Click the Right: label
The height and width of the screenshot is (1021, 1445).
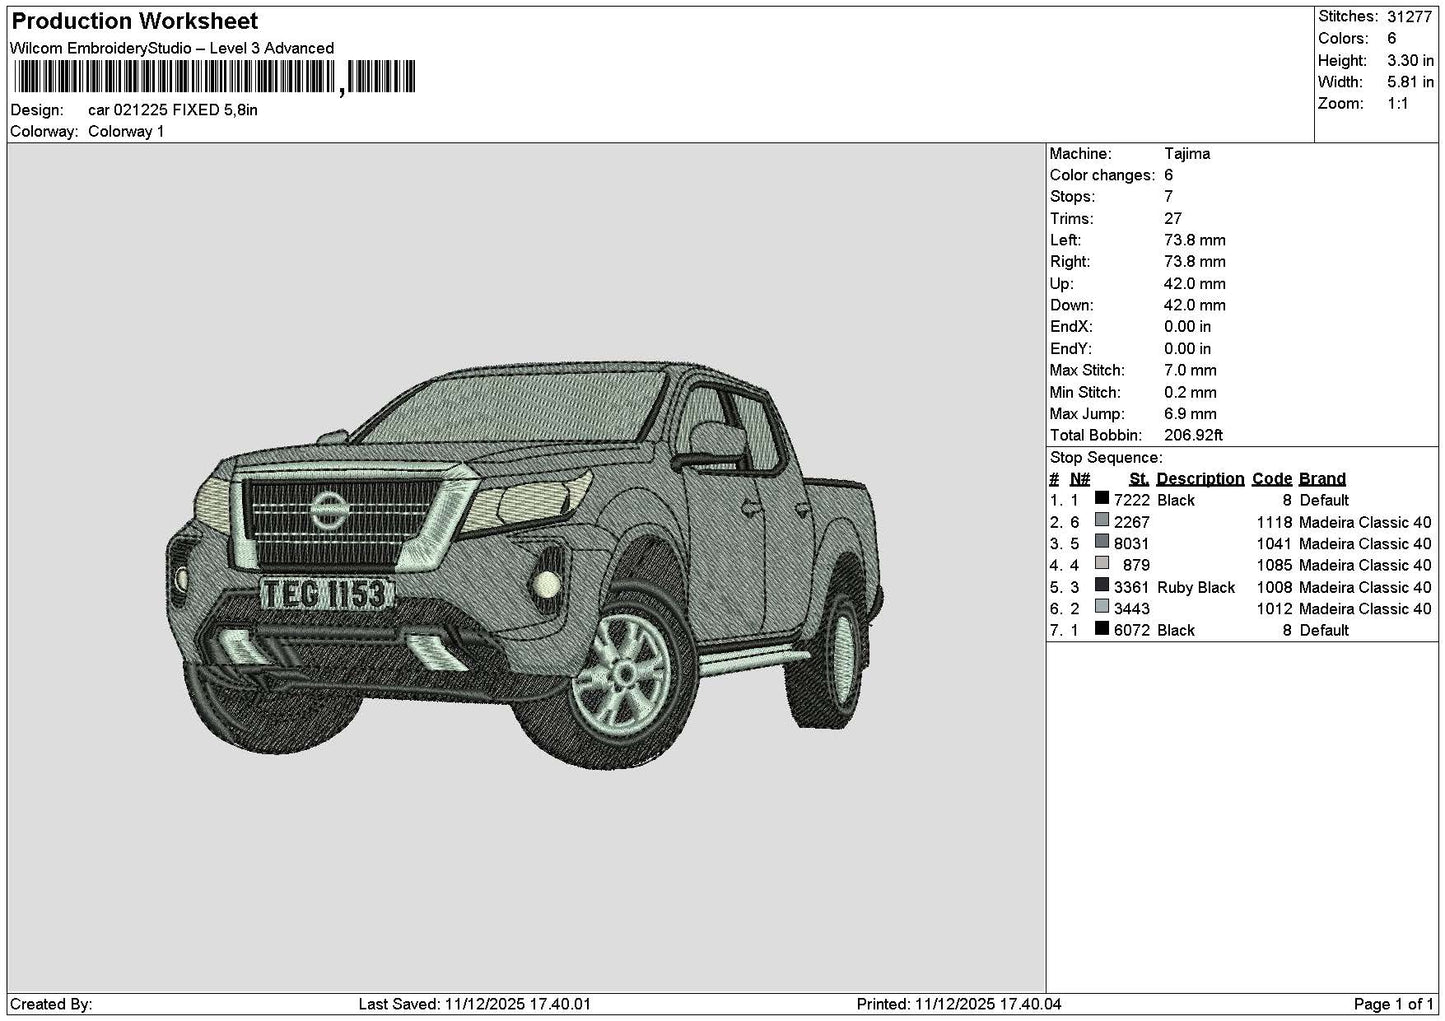coord(1070,262)
